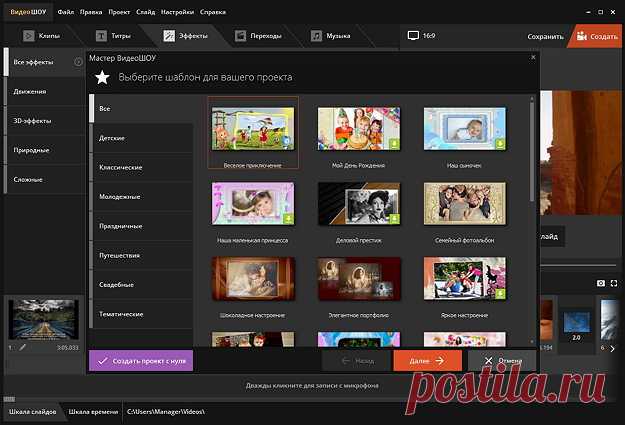This screenshot has height=425, width=625.
Task: Click the Эффекты tab magic wand icon
Action: (x=169, y=36)
